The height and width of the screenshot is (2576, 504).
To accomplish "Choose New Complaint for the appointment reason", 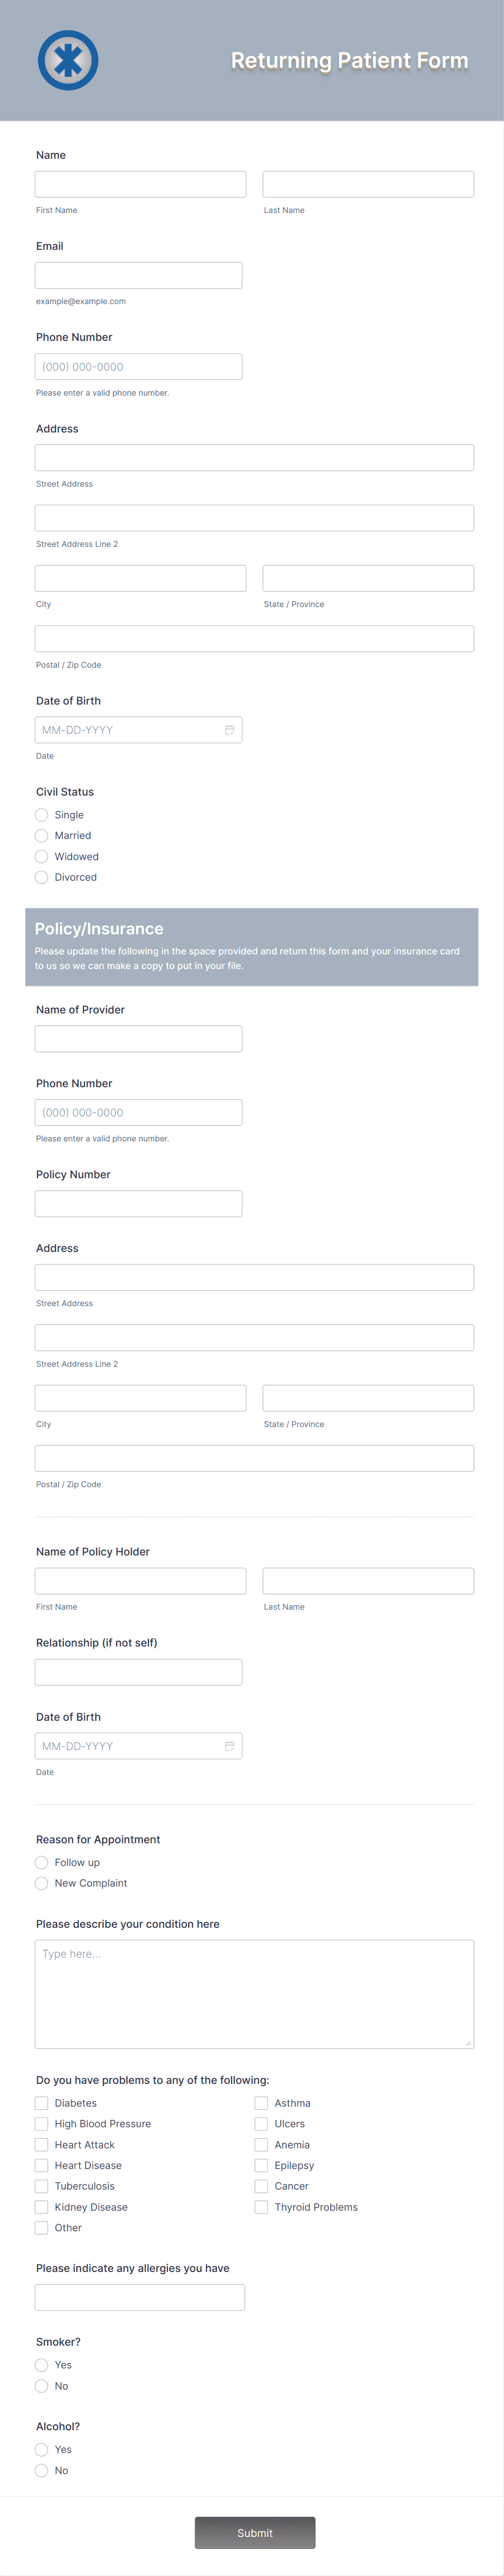I will [41, 1883].
